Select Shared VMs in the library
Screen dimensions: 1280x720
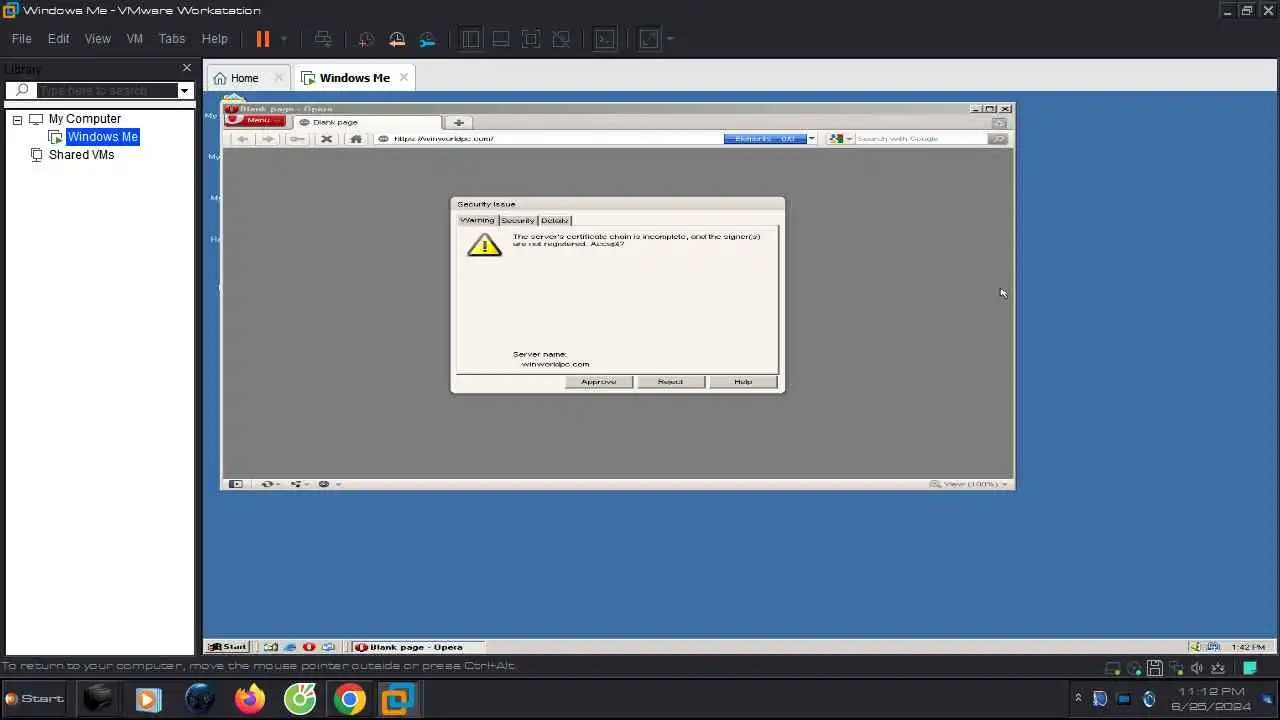pos(81,155)
